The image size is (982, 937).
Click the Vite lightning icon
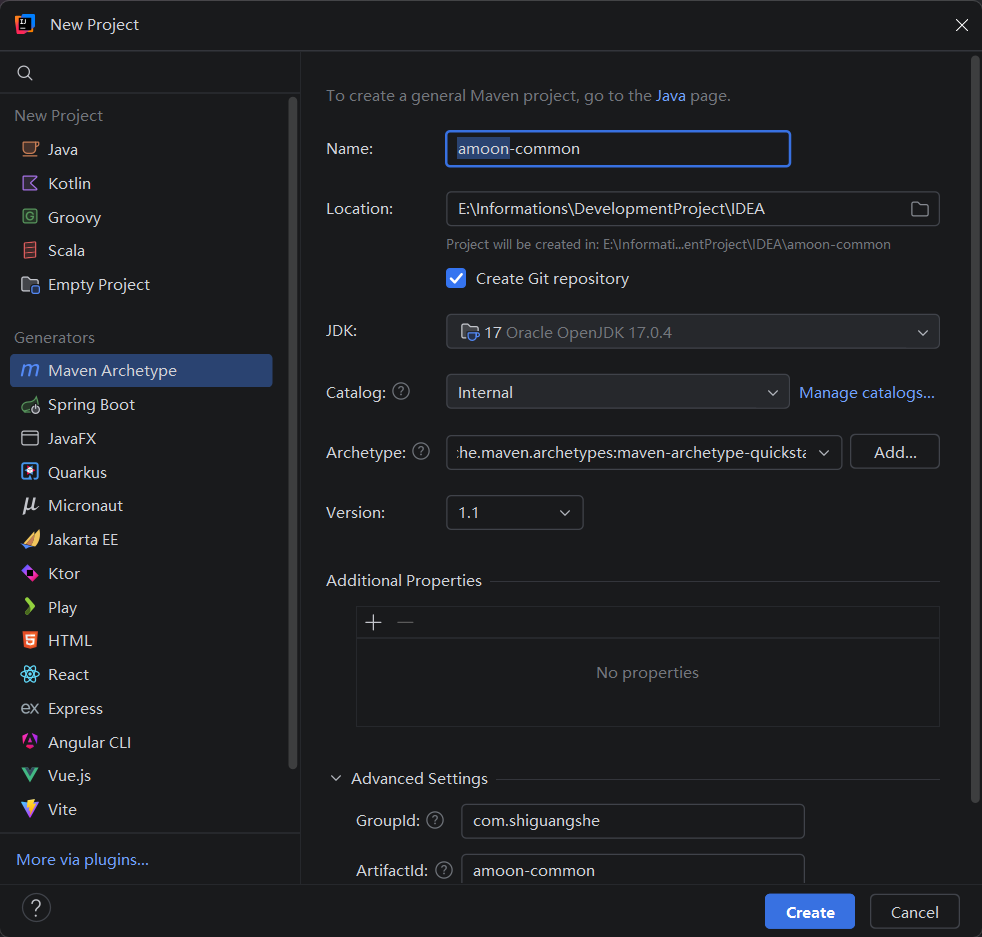tap(30, 809)
